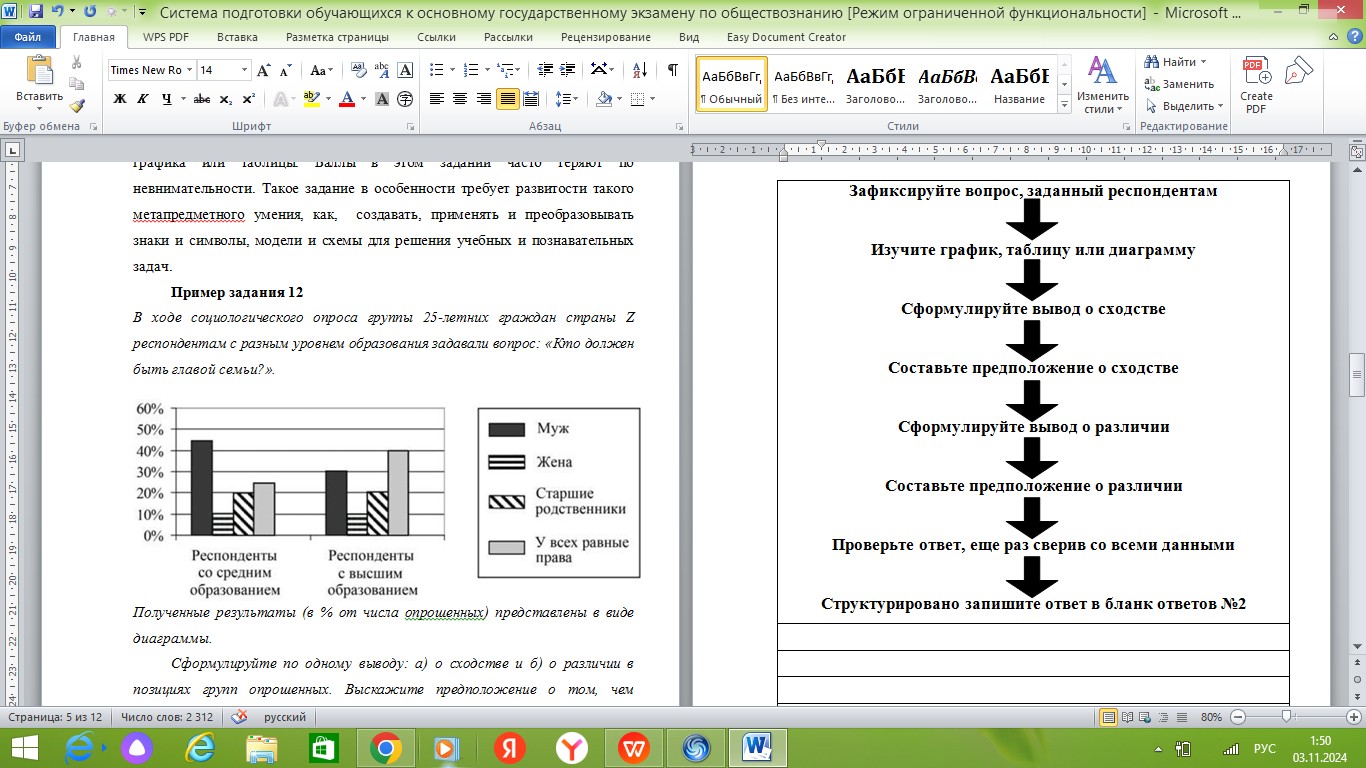Screen dimensions: 1366x768
Task: Increase the paragraph indent
Action: [x=569, y=70]
